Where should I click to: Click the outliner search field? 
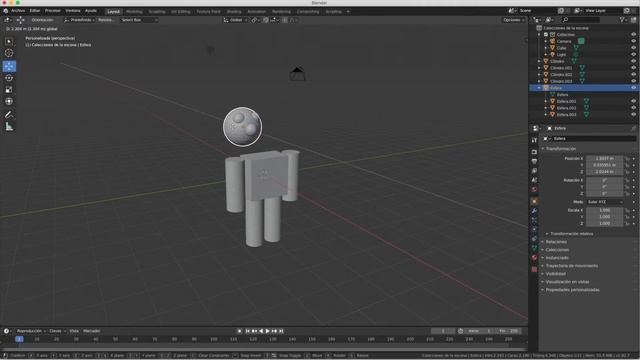tap(581, 20)
